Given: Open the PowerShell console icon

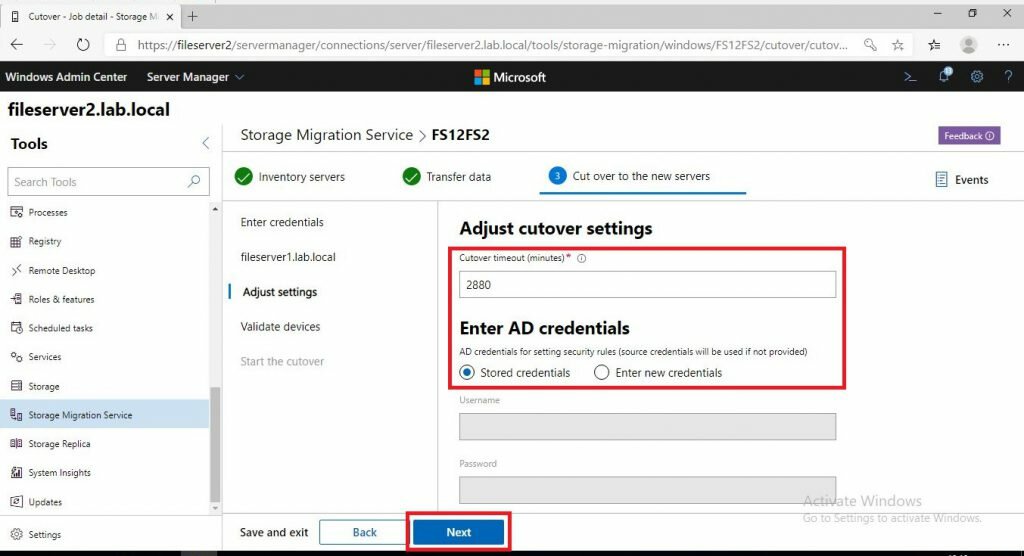Looking at the screenshot, I should [x=910, y=76].
